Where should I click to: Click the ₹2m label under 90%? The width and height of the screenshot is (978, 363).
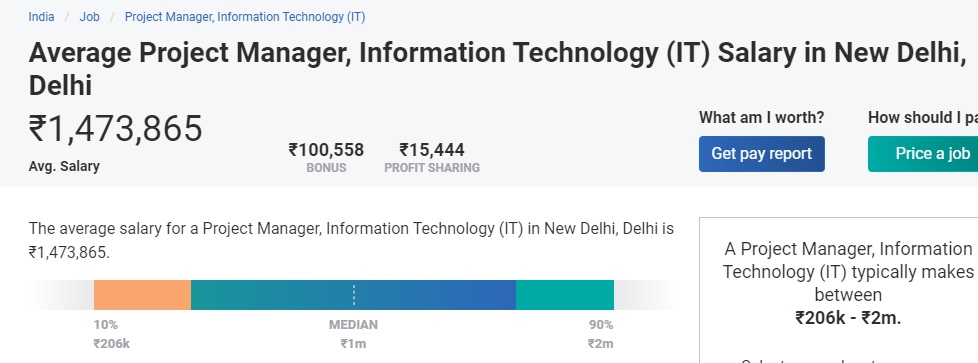(600, 344)
